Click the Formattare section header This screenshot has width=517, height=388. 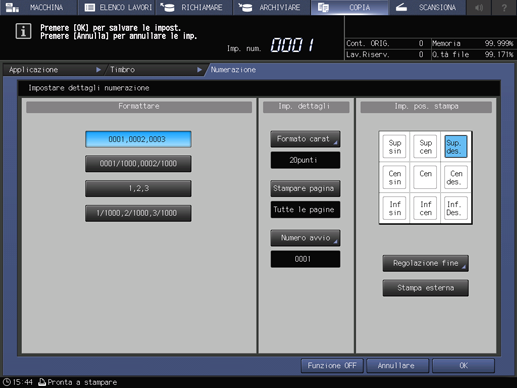(x=139, y=107)
